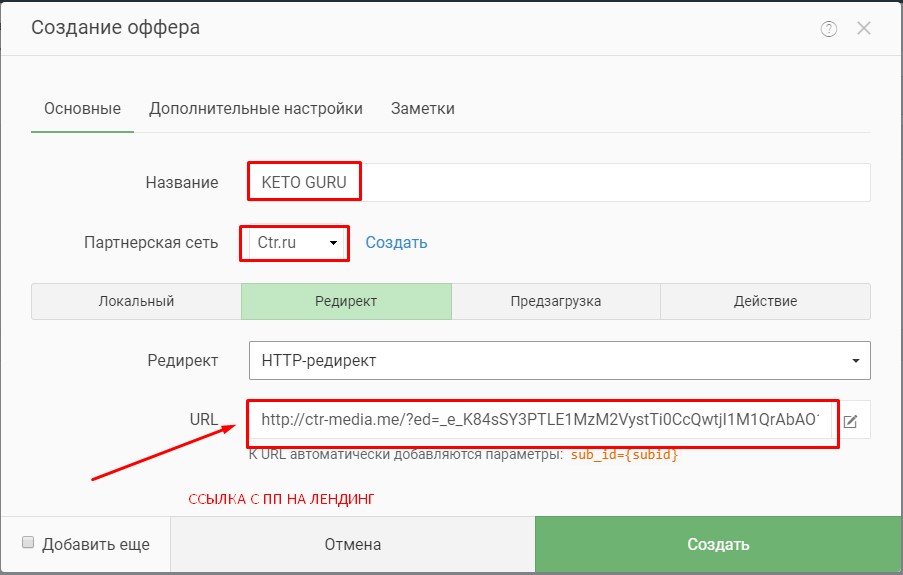903x575 pixels.
Task: Open the Дополнительные настройки tab
Action: pyautogui.click(x=256, y=108)
